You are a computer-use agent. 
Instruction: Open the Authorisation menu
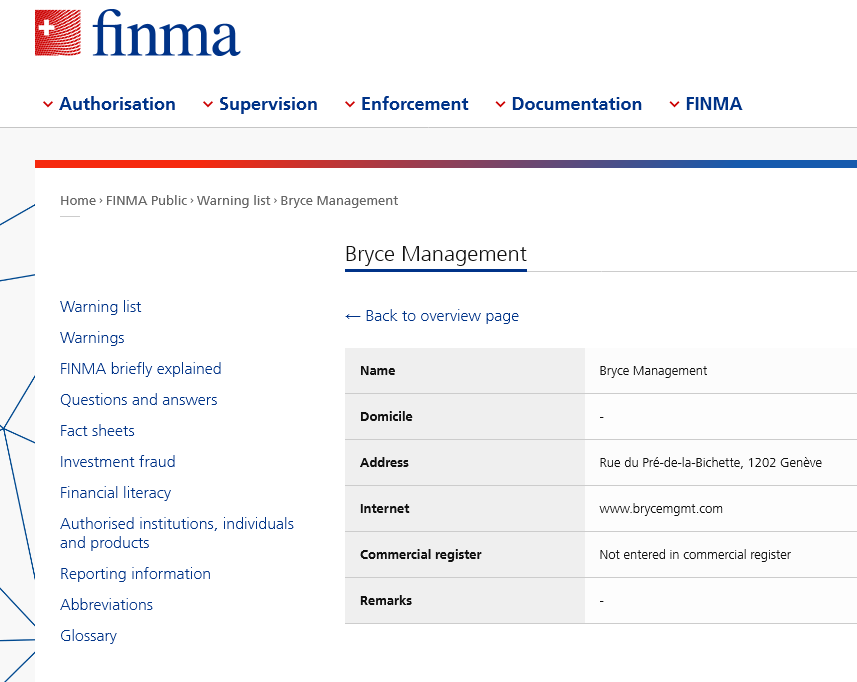[117, 104]
